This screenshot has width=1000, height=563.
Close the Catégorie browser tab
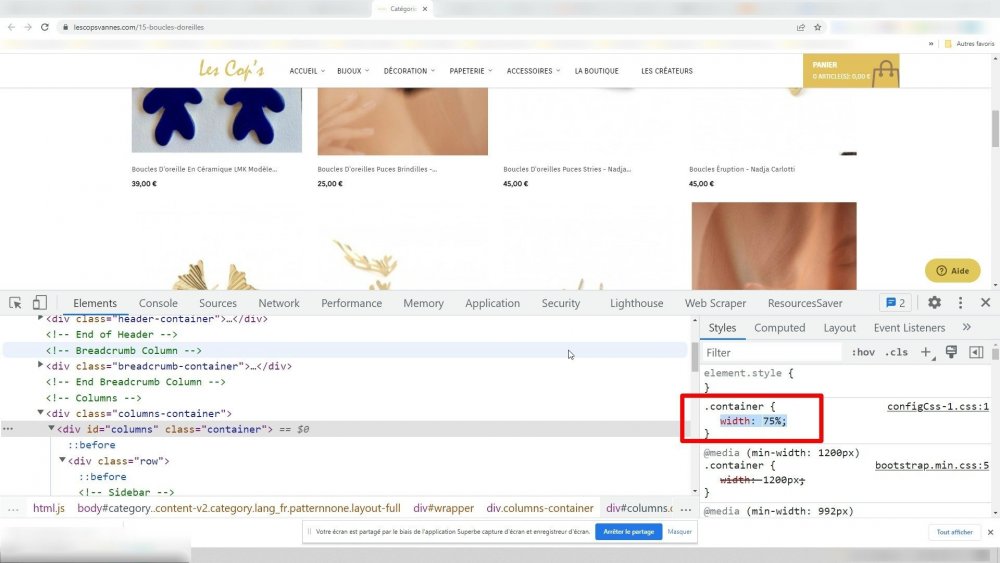[x=425, y=9]
